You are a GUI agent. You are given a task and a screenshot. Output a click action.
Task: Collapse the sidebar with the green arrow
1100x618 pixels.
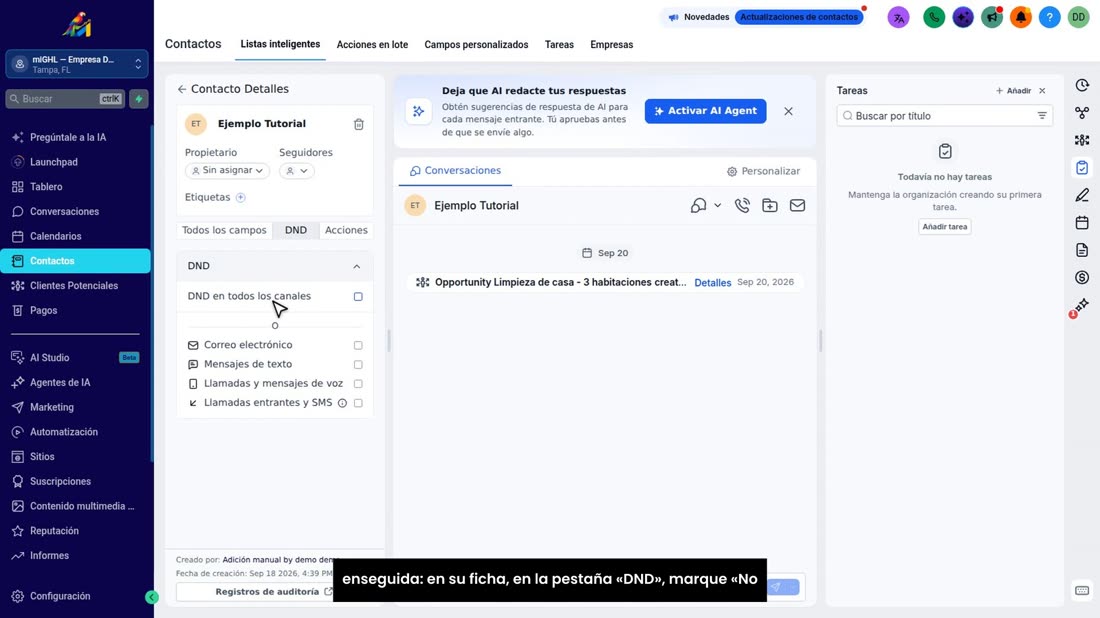[152, 597]
